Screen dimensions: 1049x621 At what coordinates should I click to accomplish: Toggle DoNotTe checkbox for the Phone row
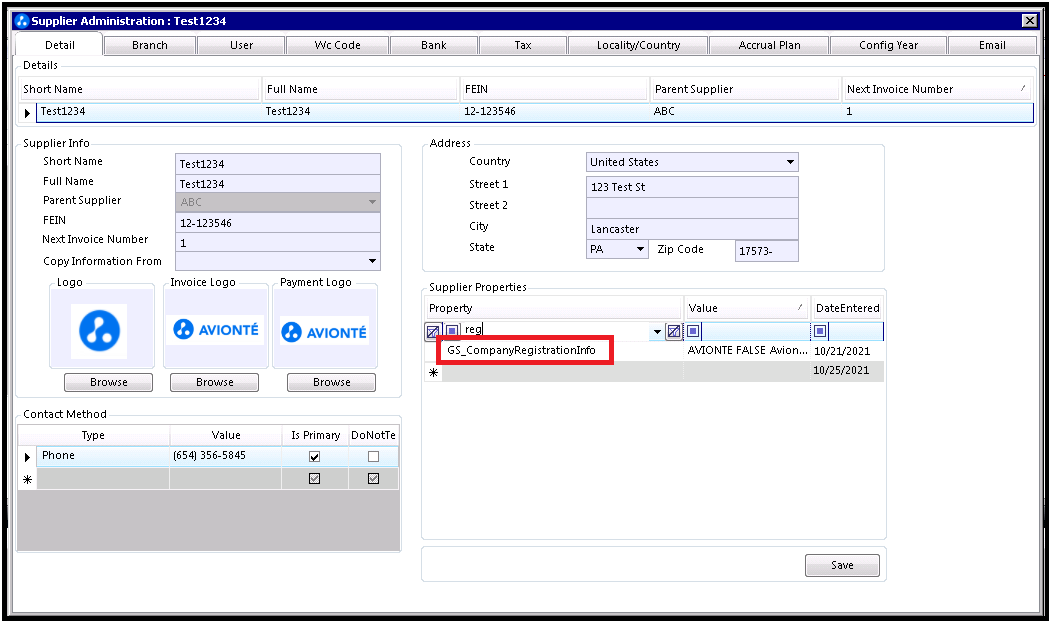tap(373, 456)
